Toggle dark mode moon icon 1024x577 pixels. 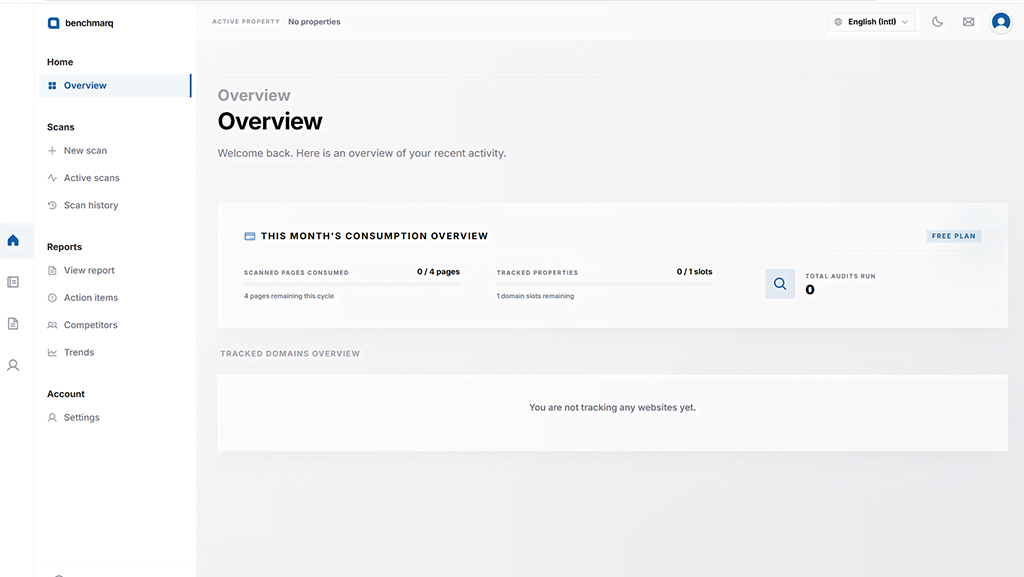tap(937, 22)
